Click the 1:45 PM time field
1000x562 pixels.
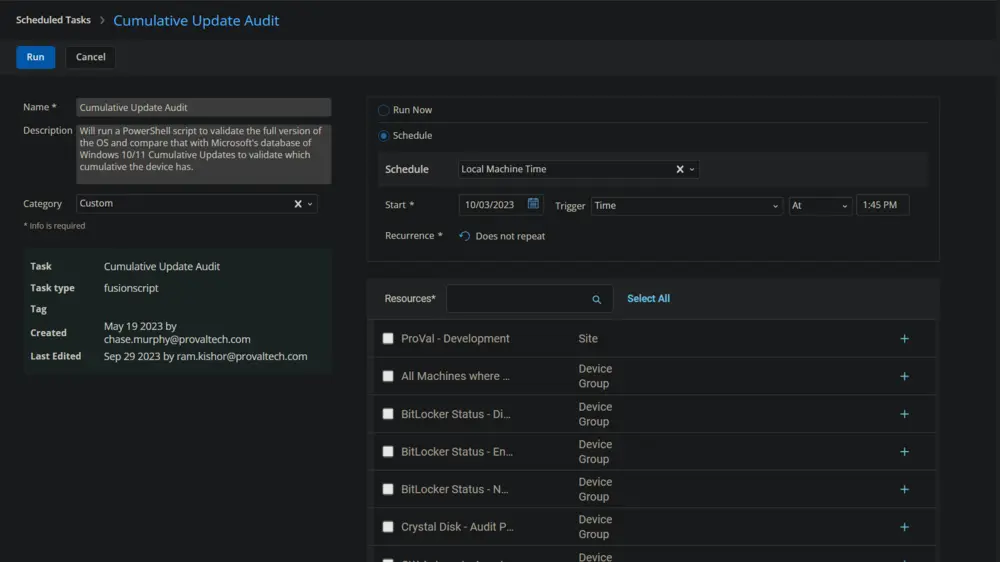pos(883,205)
